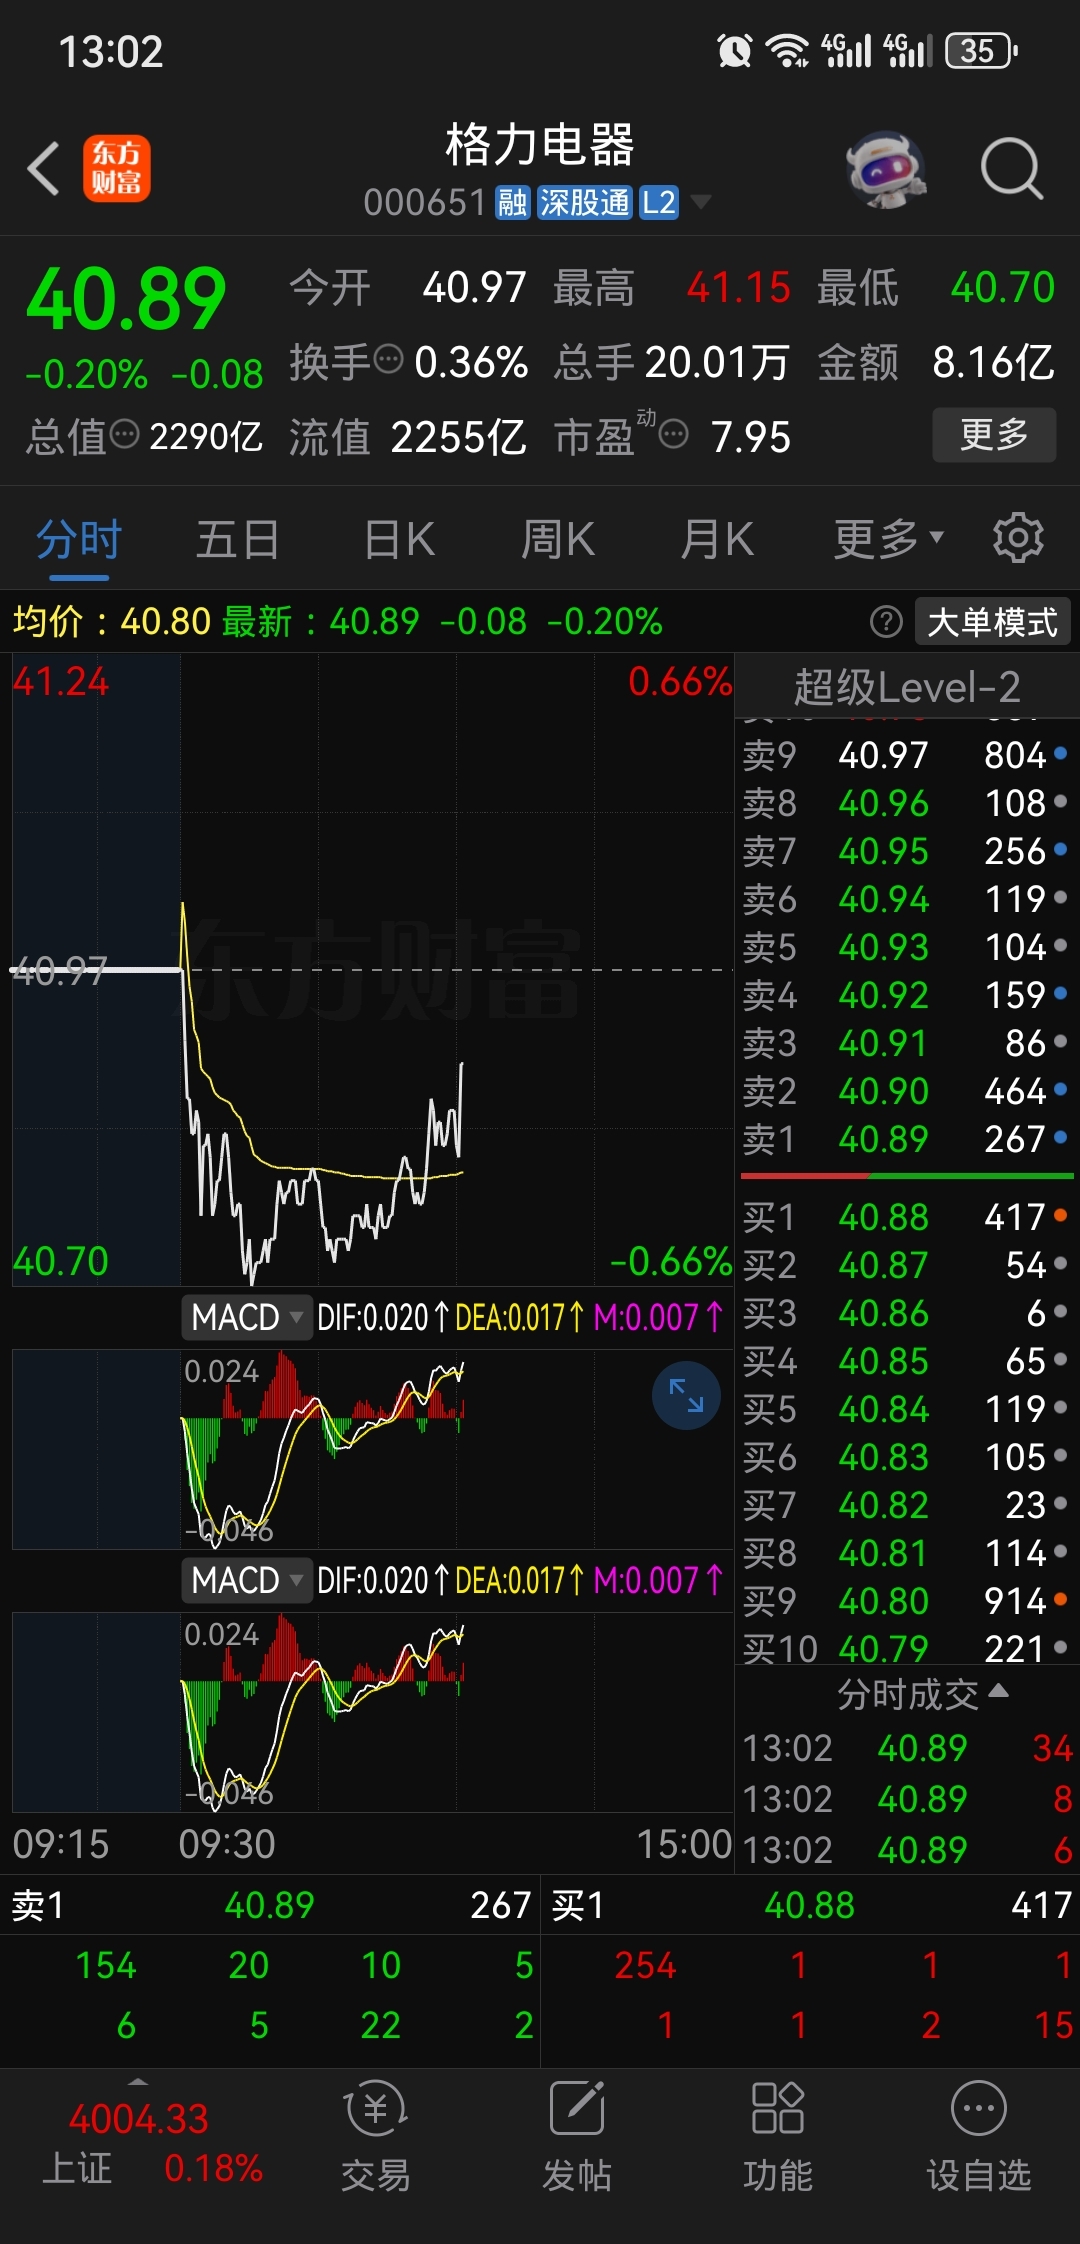The height and width of the screenshot is (2244, 1080).
Task: Switch to 分时 tab
Action: click(x=79, y=540)
